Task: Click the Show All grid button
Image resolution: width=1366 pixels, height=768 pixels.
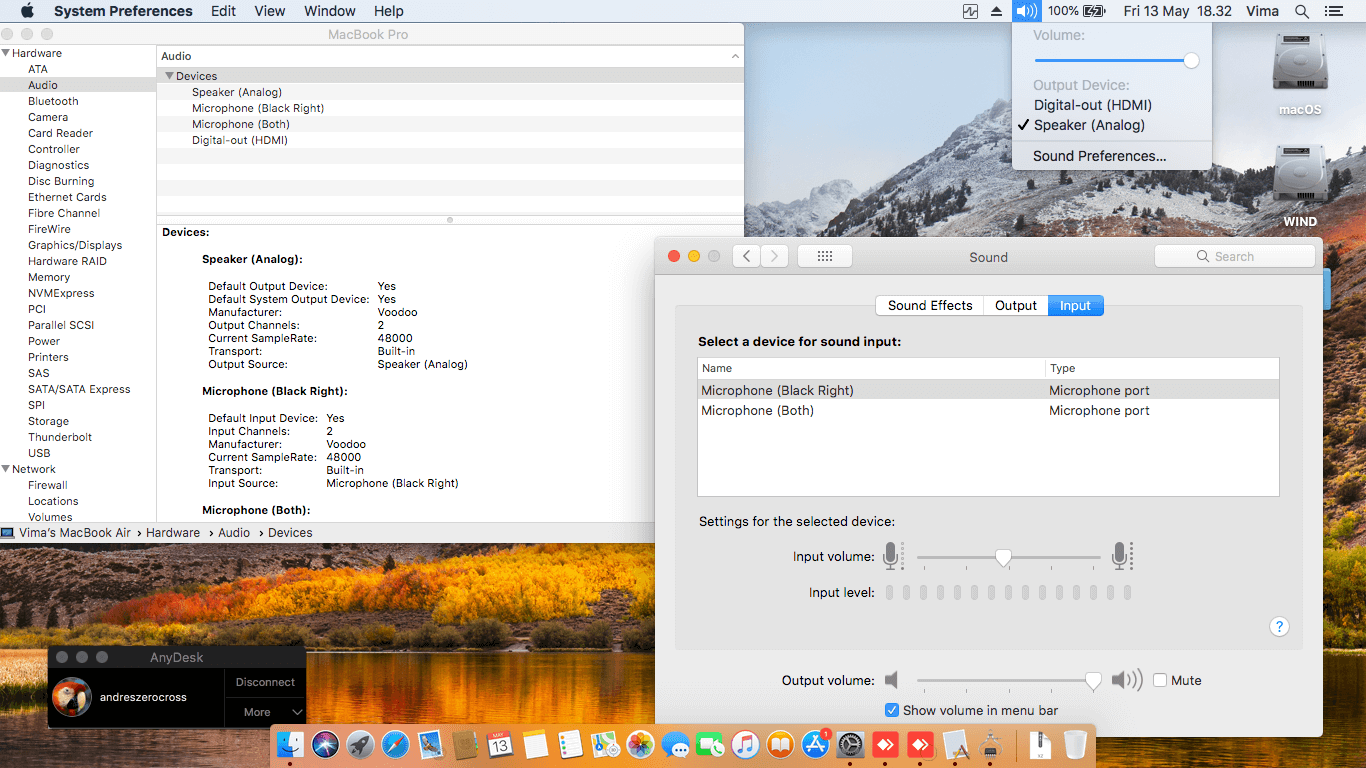Action: [x=825, y=257]
